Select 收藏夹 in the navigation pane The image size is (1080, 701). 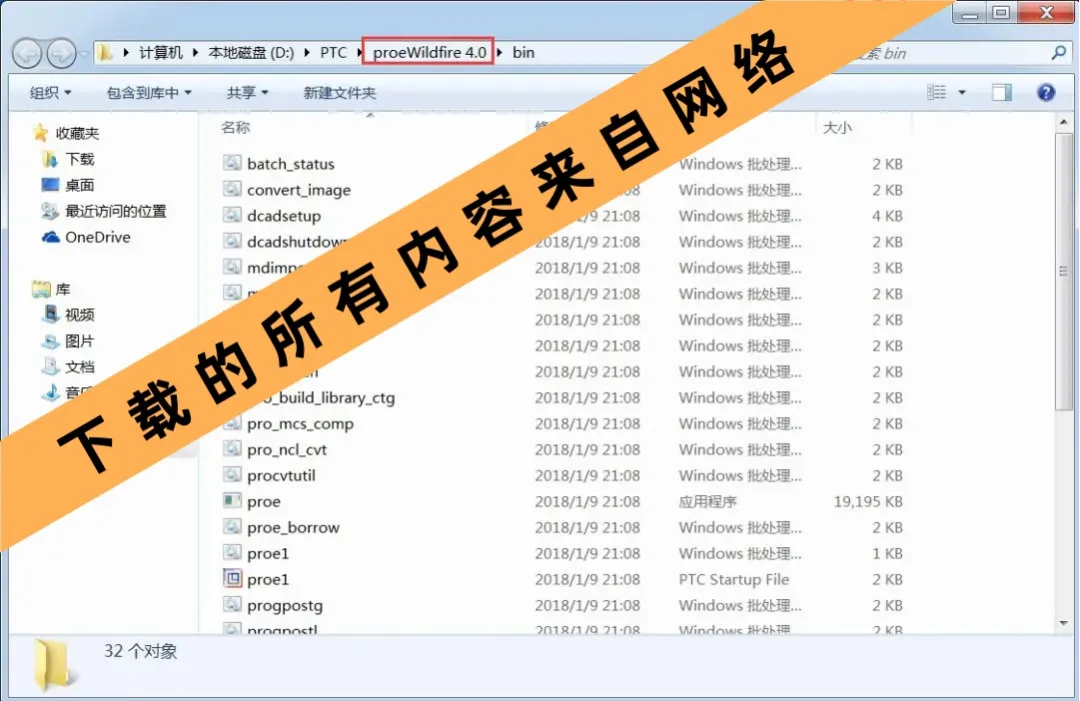pos(77,133)
